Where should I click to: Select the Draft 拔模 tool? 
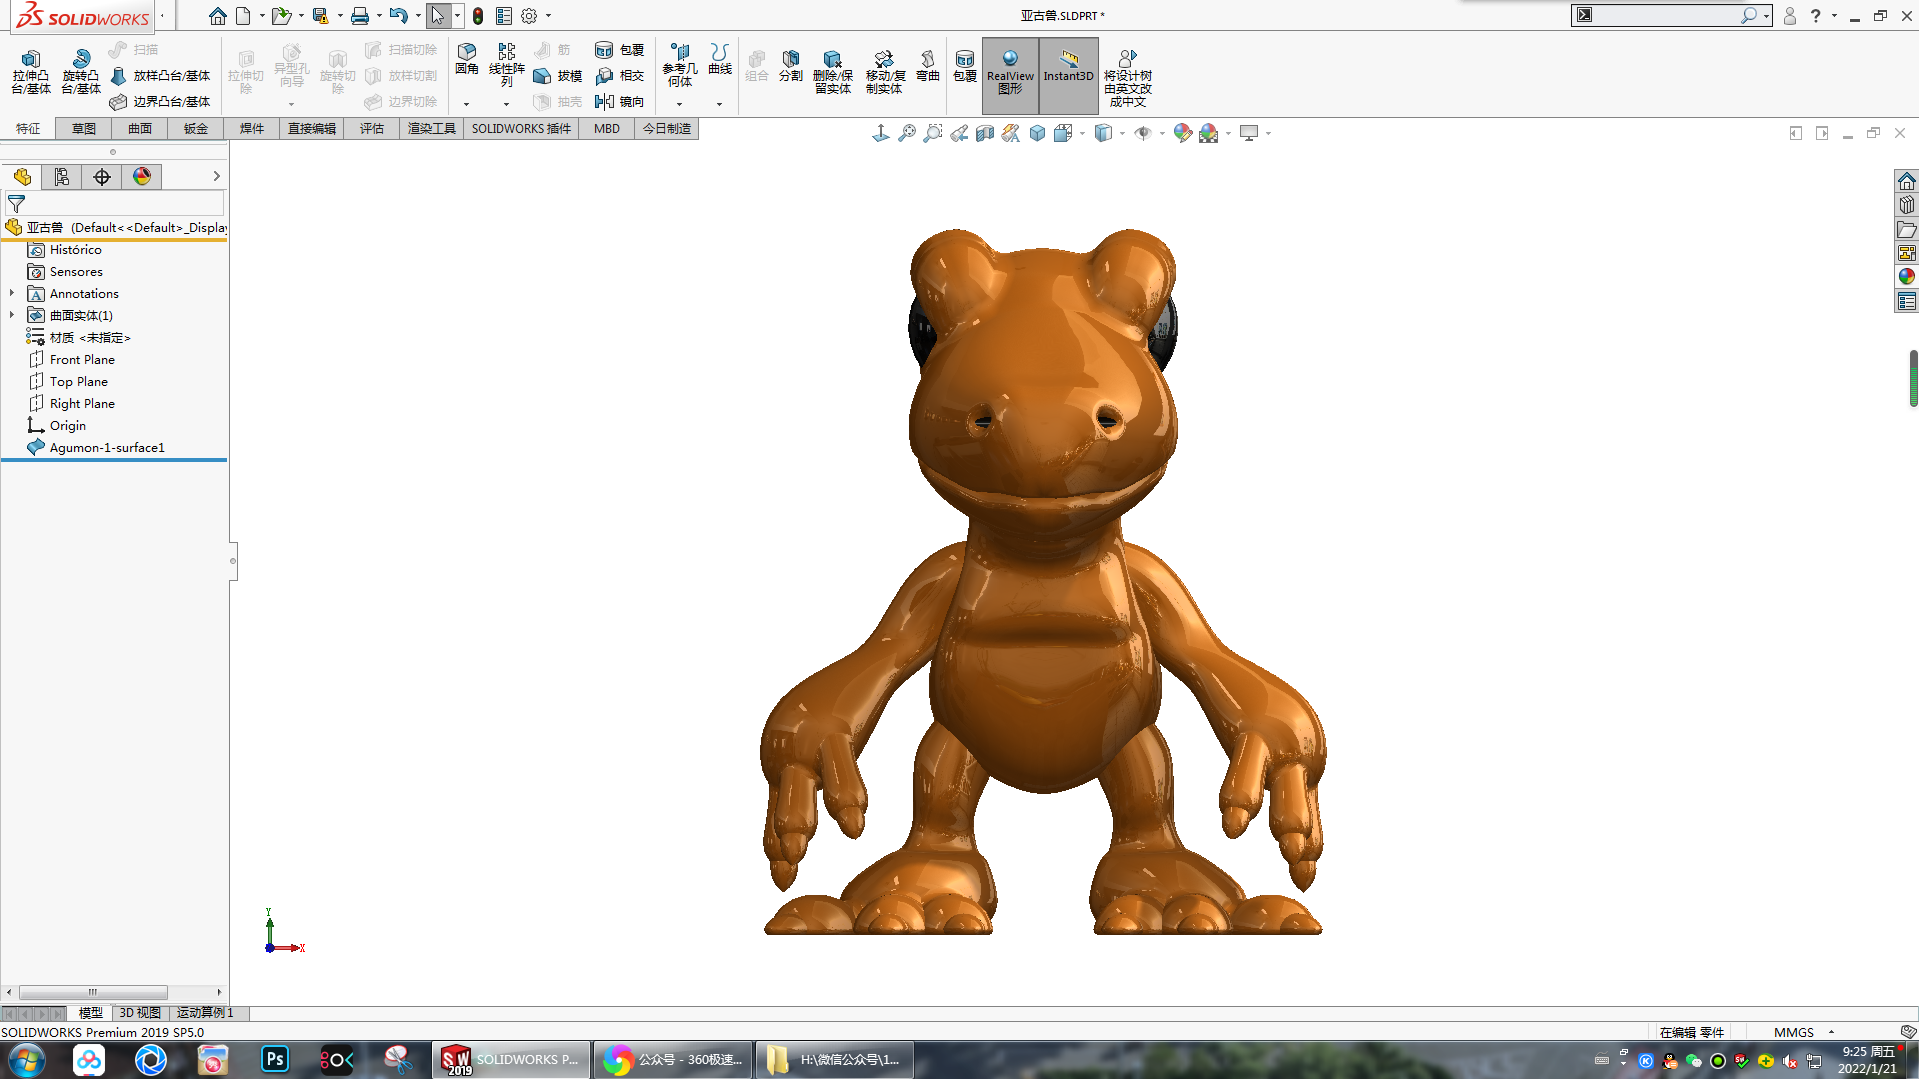point(558,76)
